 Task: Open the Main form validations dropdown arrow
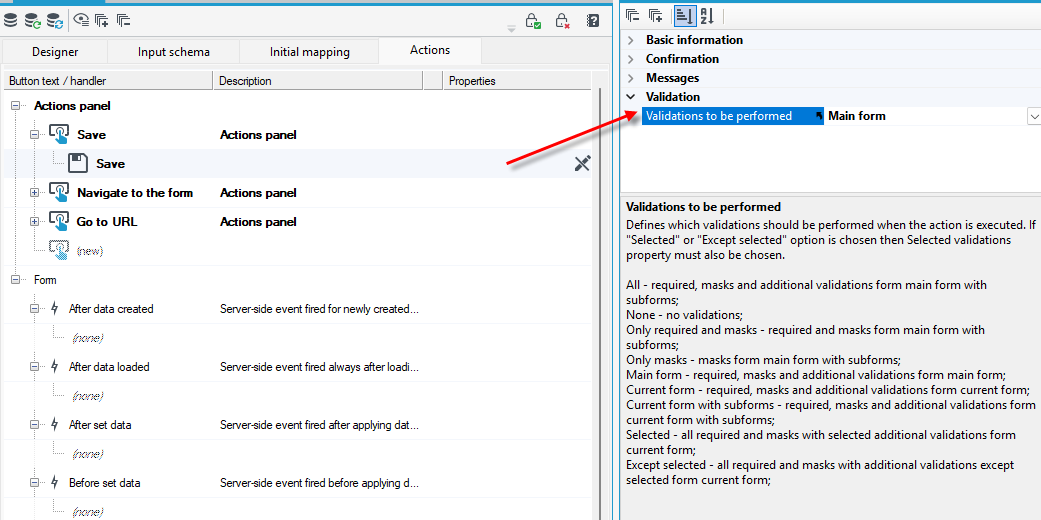pos(1034,116)
